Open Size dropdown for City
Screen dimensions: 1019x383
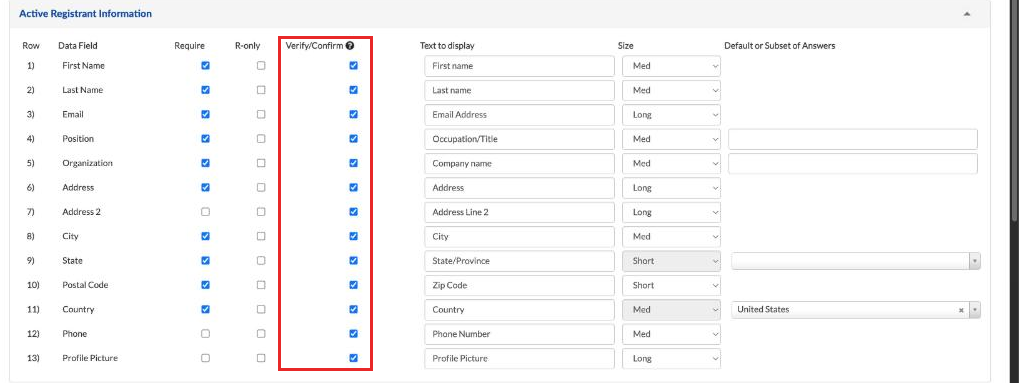click(x=671, y=237)
